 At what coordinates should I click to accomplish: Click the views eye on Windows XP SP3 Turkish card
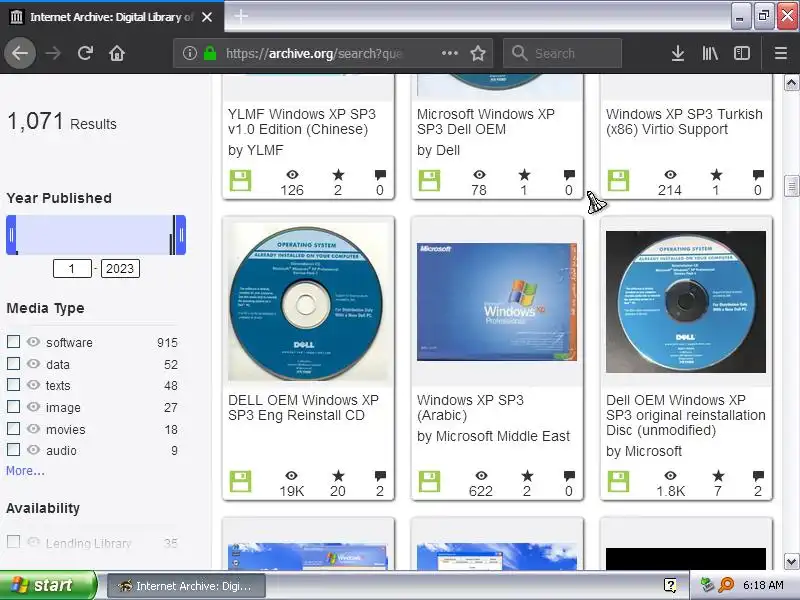pyautogui.click(x=670, y=175)
